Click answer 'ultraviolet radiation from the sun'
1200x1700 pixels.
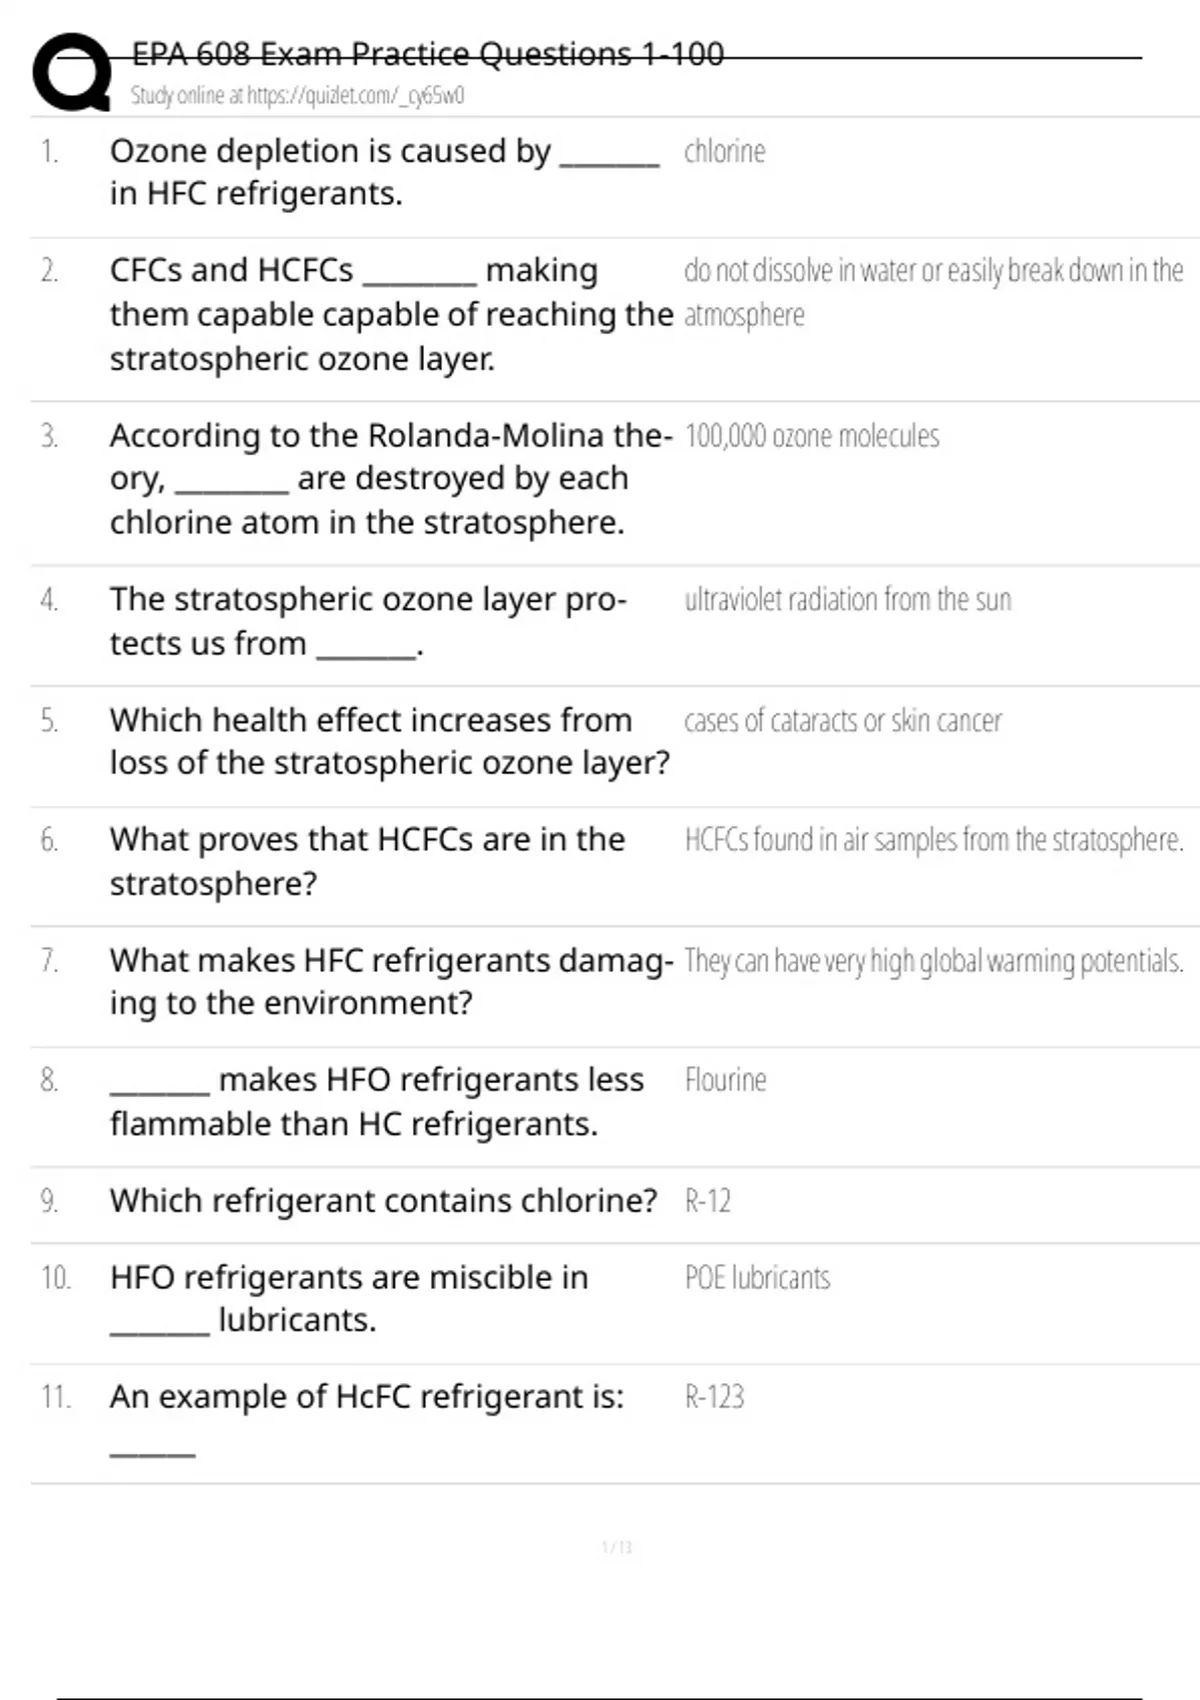[848, 599]
